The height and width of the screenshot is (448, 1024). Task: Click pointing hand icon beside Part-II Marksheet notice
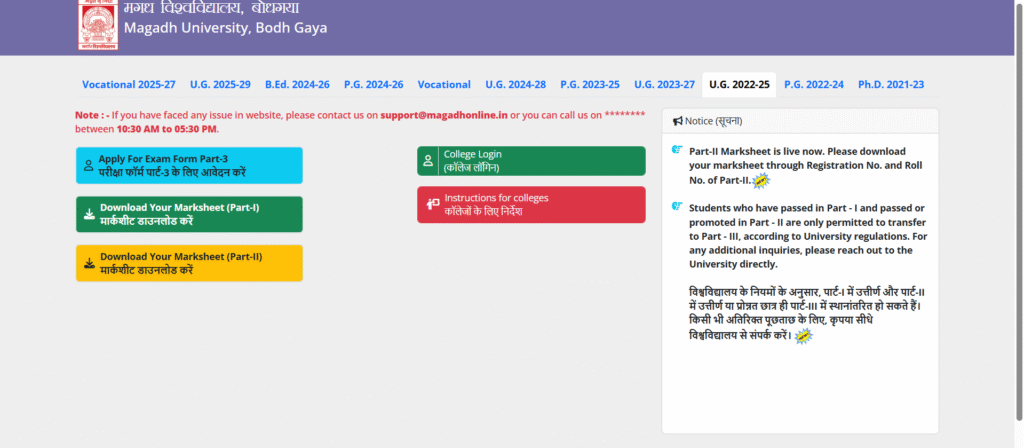pos(677,150)
